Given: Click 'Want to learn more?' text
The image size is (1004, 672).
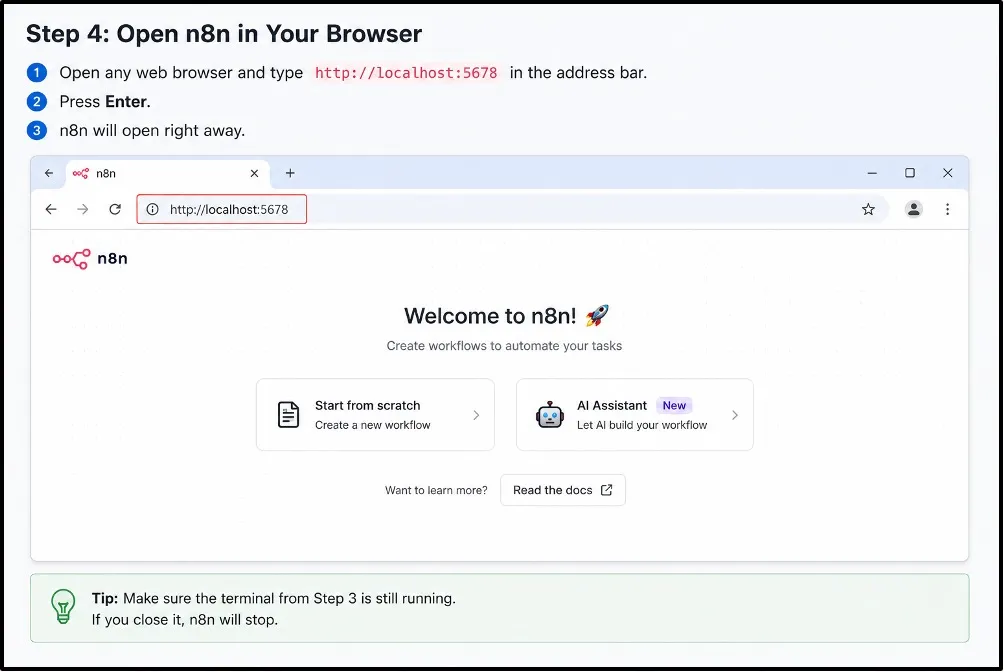Looking at the screenshot, I should pyautogui.click(x=436, y=490).
